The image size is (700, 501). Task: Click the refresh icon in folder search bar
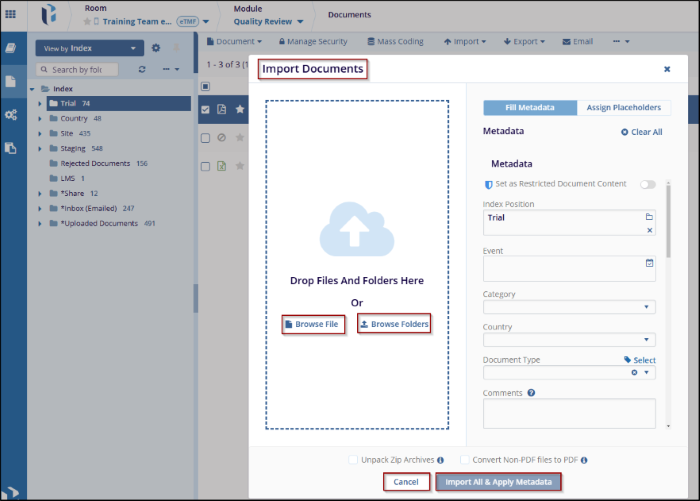tap(142, 70)
